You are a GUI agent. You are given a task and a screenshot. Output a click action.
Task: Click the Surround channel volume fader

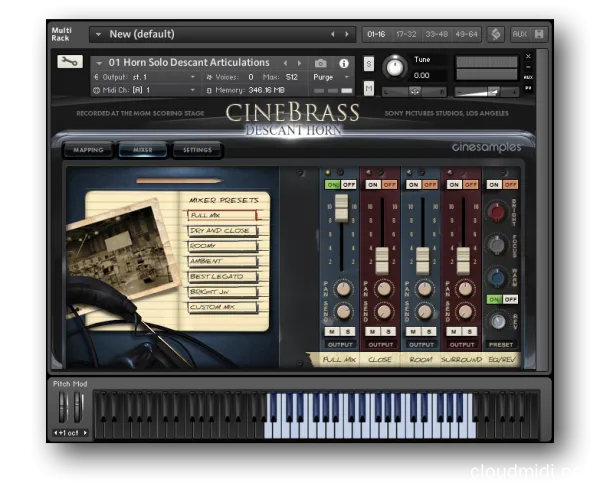click(x=463, y=261)
